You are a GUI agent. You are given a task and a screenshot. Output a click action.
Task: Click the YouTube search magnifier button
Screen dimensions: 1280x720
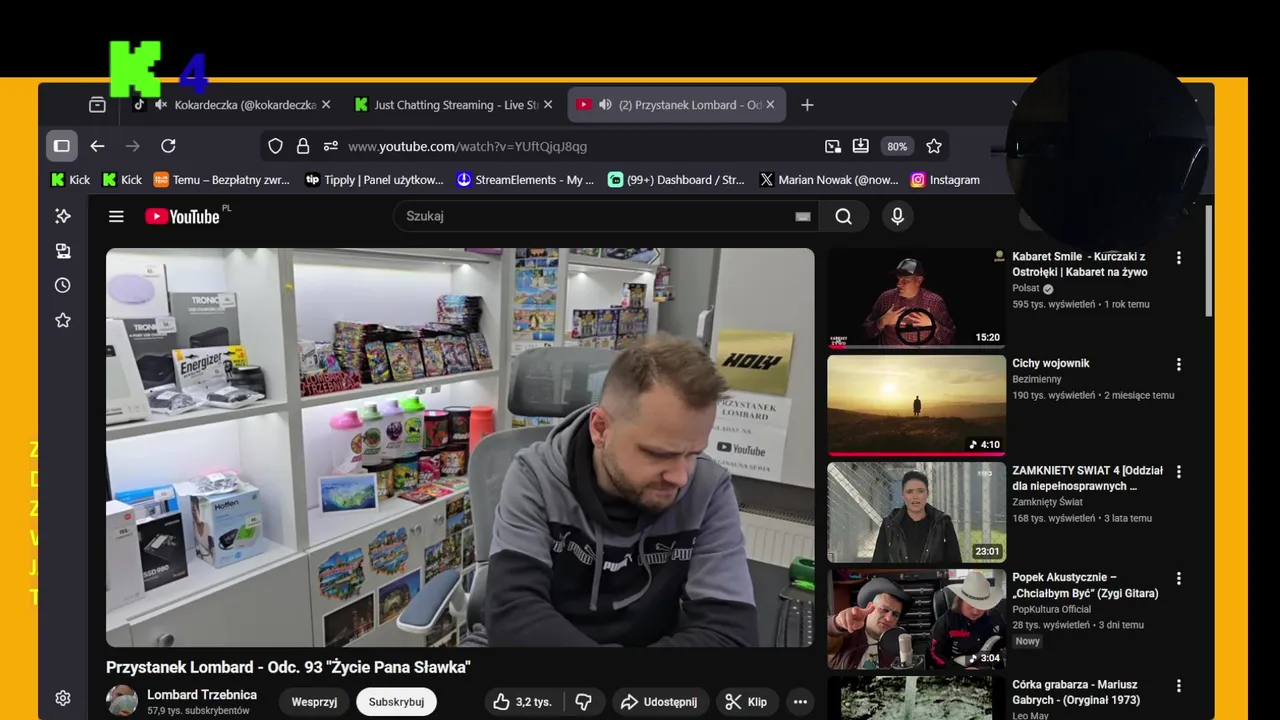tap(844, 216)
